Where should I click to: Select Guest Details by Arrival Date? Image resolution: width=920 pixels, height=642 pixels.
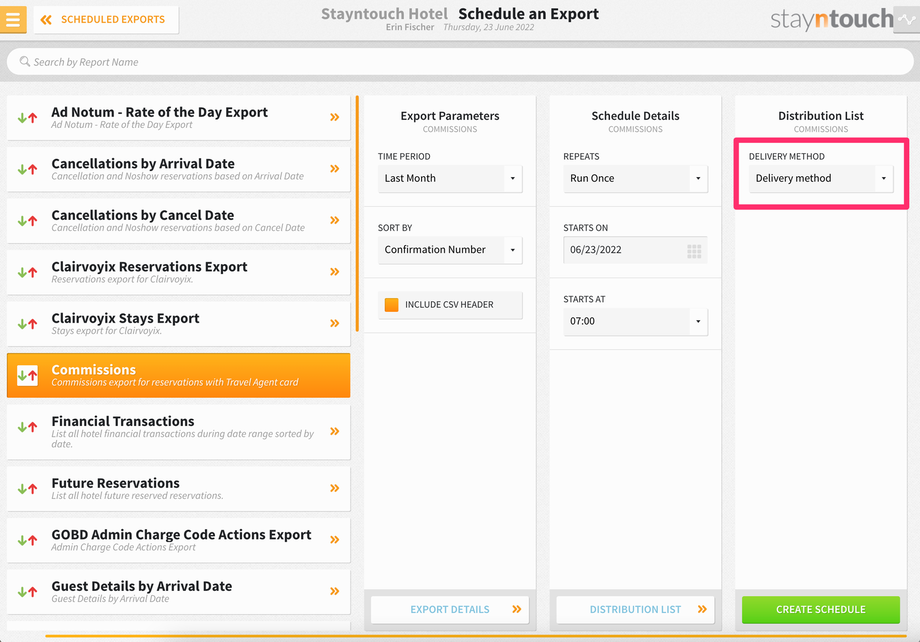coord(178,592)
